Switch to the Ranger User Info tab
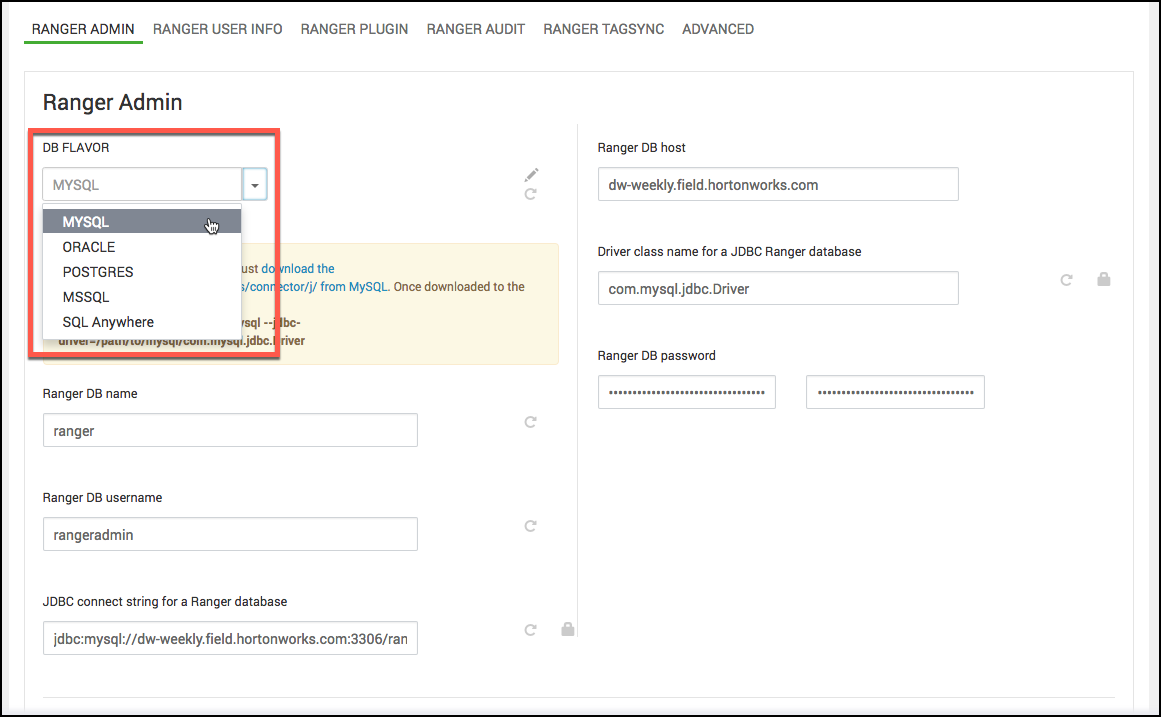Viewport: 1161px width, 717px height. pos(217,29)
